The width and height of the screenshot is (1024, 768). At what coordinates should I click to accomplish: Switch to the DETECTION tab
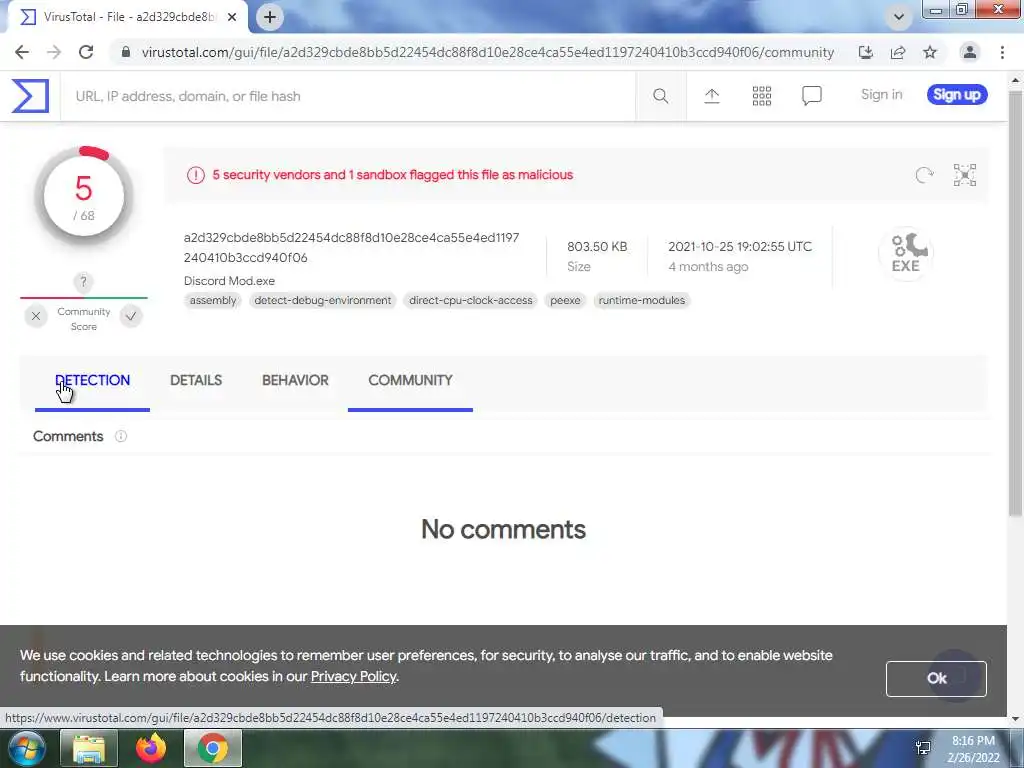point(92,381)
